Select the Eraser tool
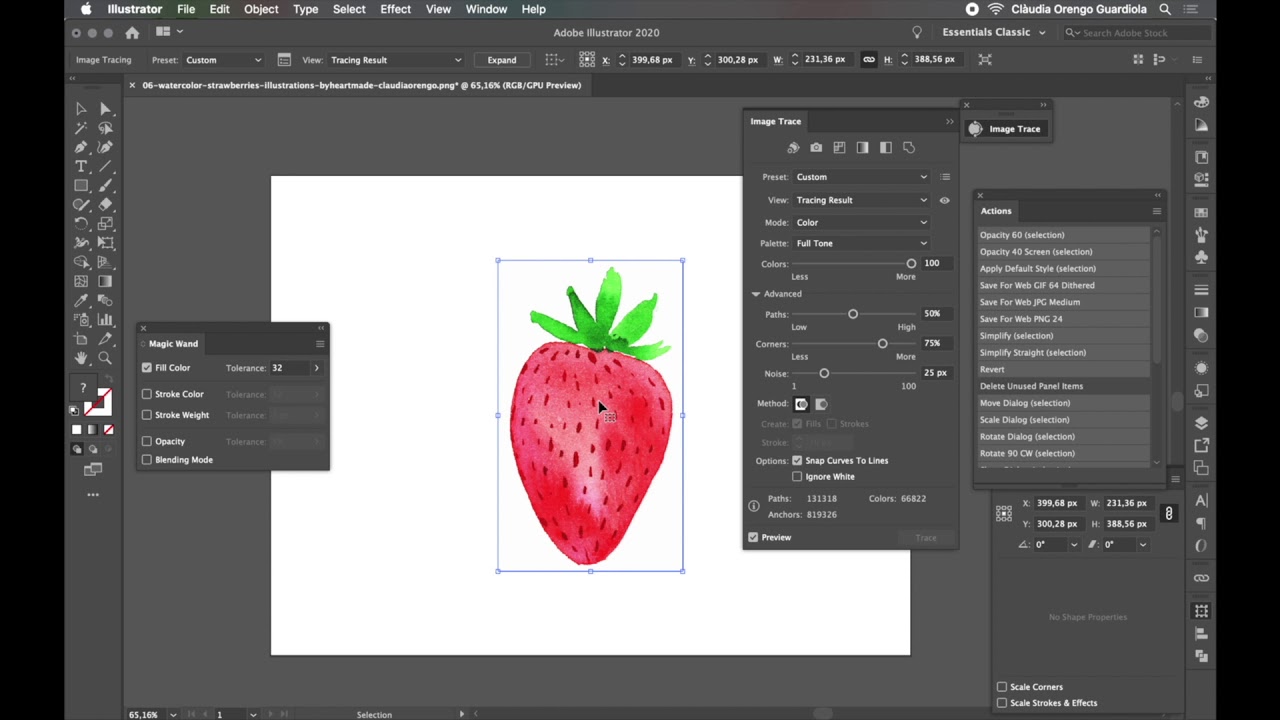Screen dimensions: 1280x720 click(x=105, y=204)
